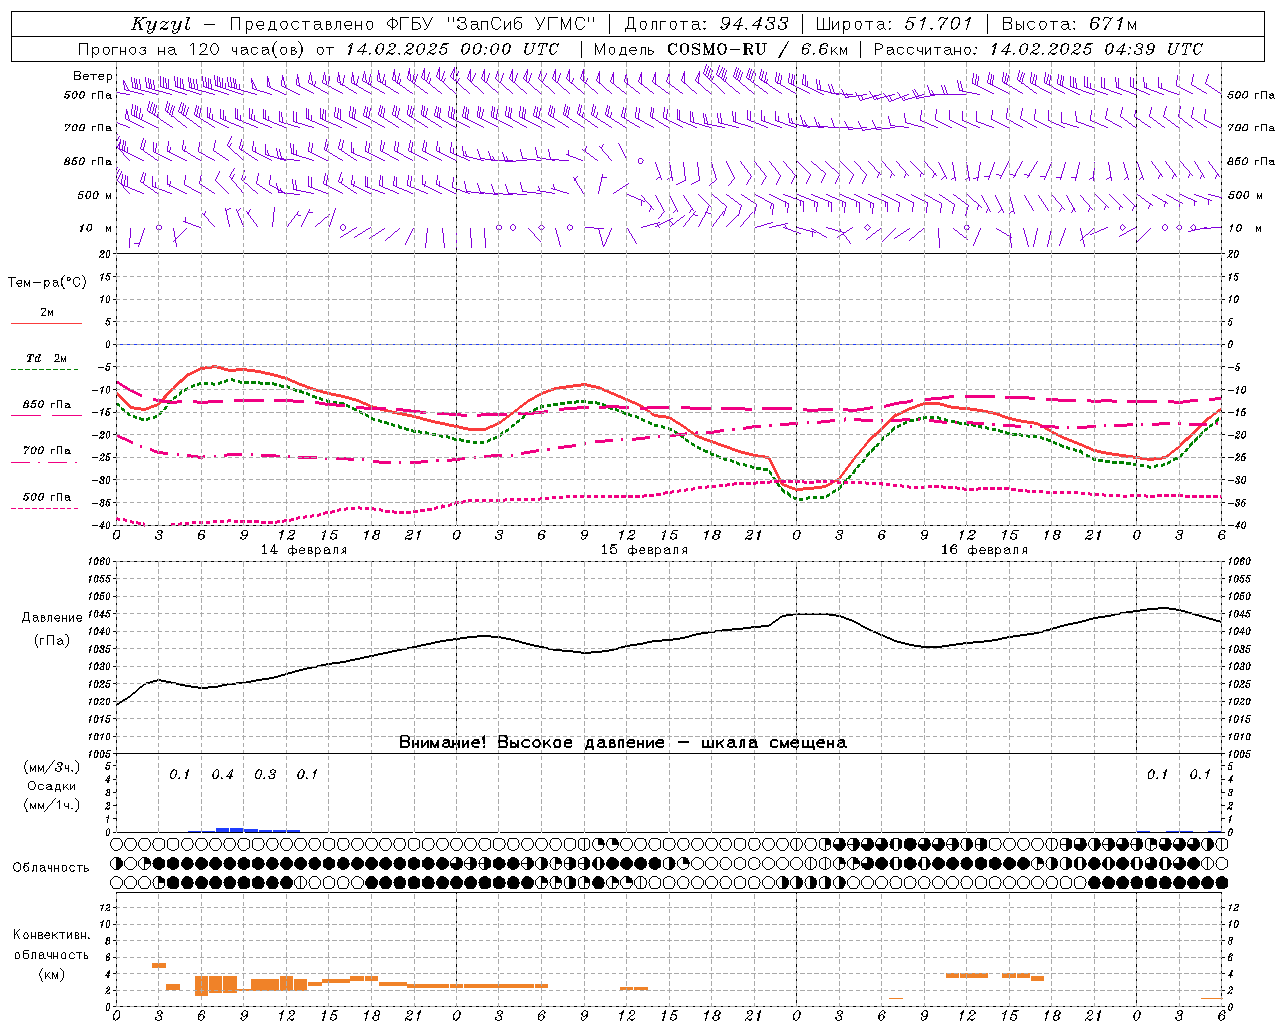Click the "(мм/1ч.)" precipitation unit label
1280x1024 pixels.
[51, 805]
